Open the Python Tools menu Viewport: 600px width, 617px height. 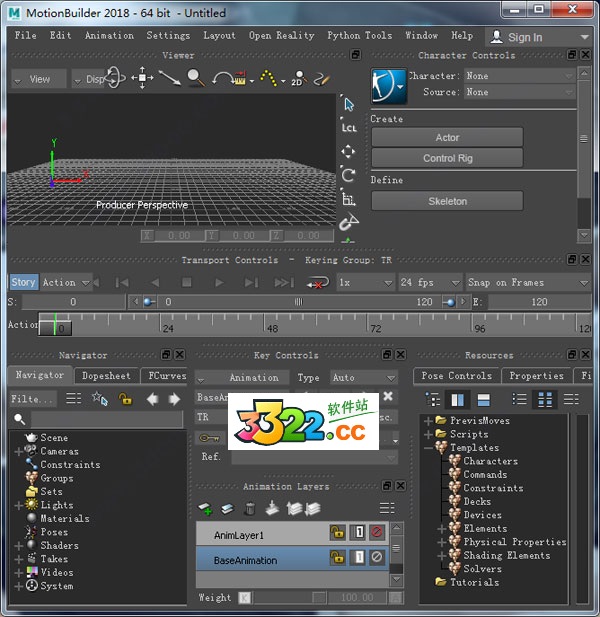(360, 35)
